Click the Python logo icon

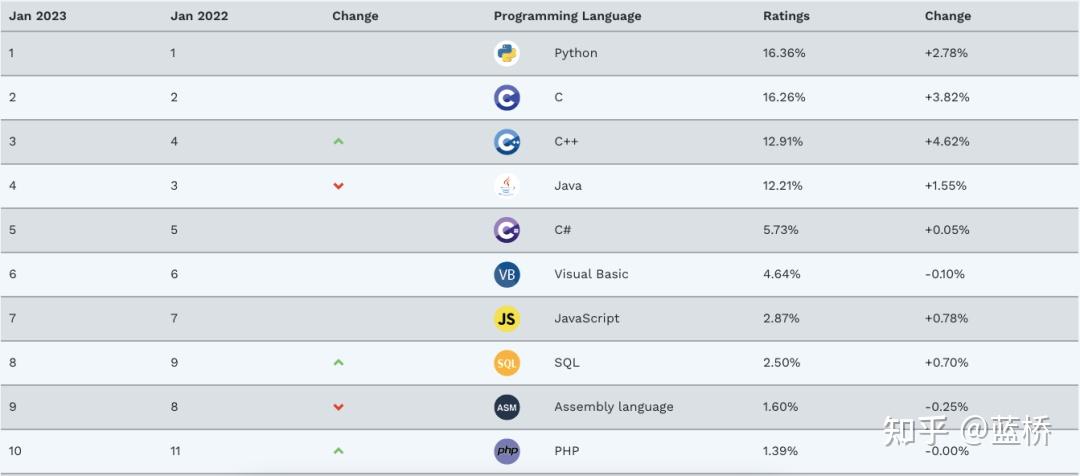coord(506,53)
